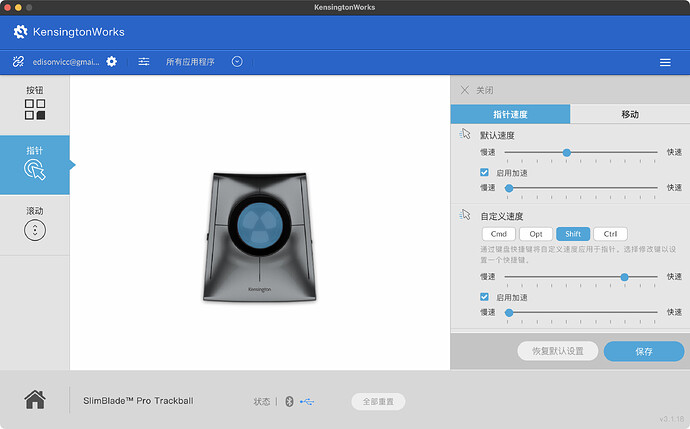690x429 pixels.
Task: Select the 按钮 buttons section
Action: pyautogui.click(x=35, y=104)
